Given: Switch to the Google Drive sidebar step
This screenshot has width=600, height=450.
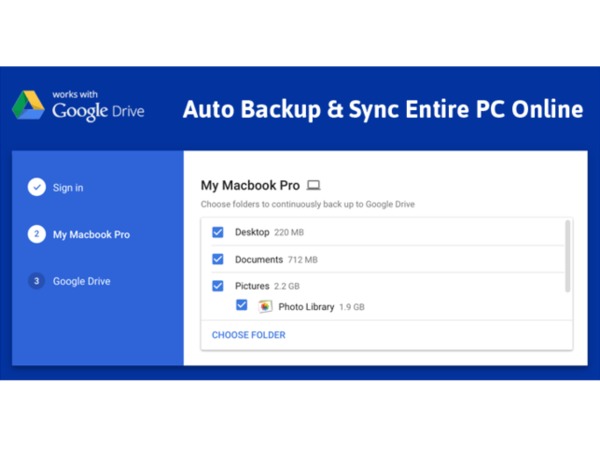Looking at the screenshot, I should pyautogui.click(x=81, y=281).
